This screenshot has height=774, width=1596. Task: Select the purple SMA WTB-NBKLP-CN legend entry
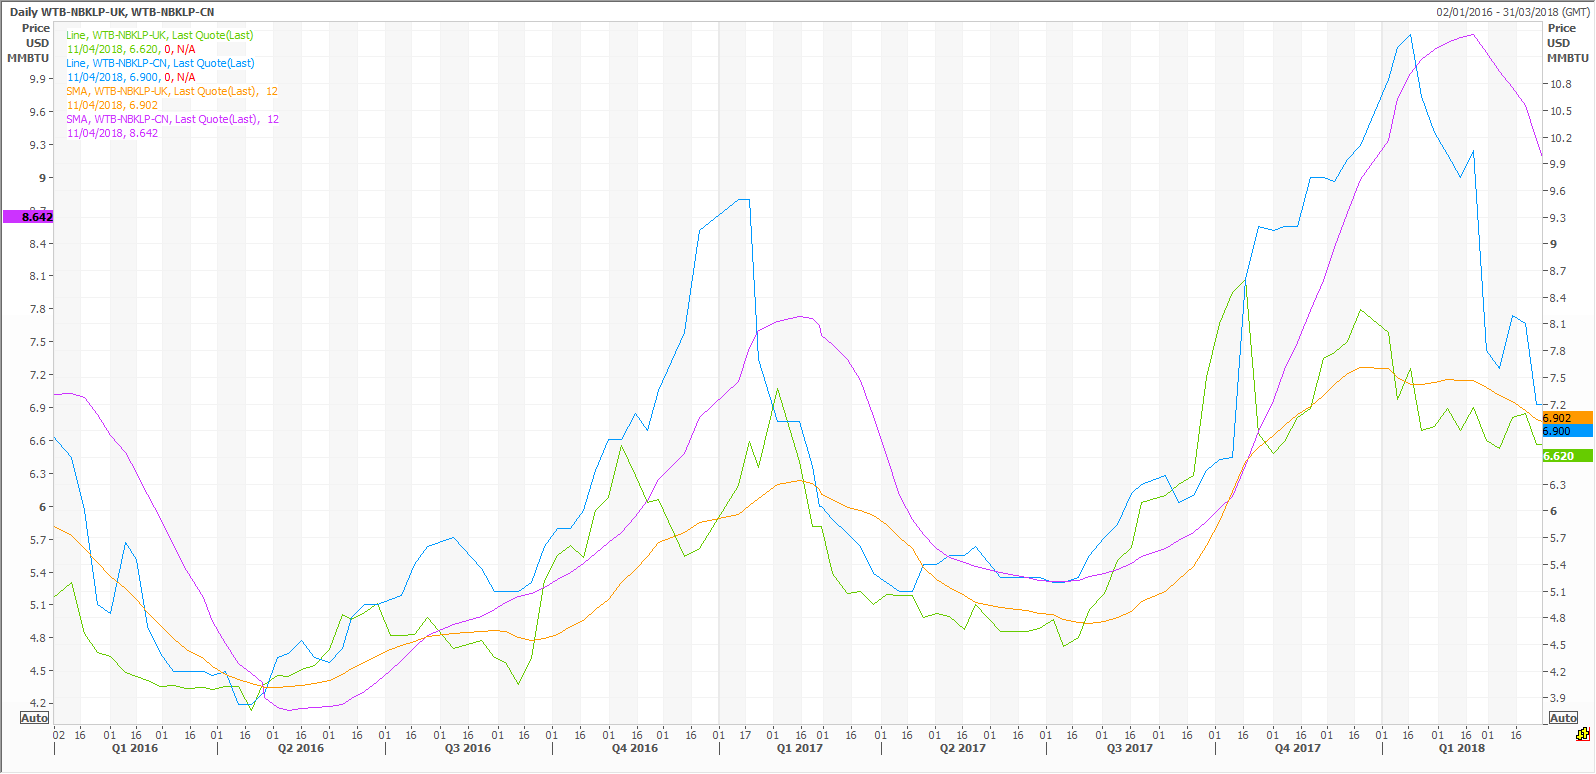click(x=173, y=119)
